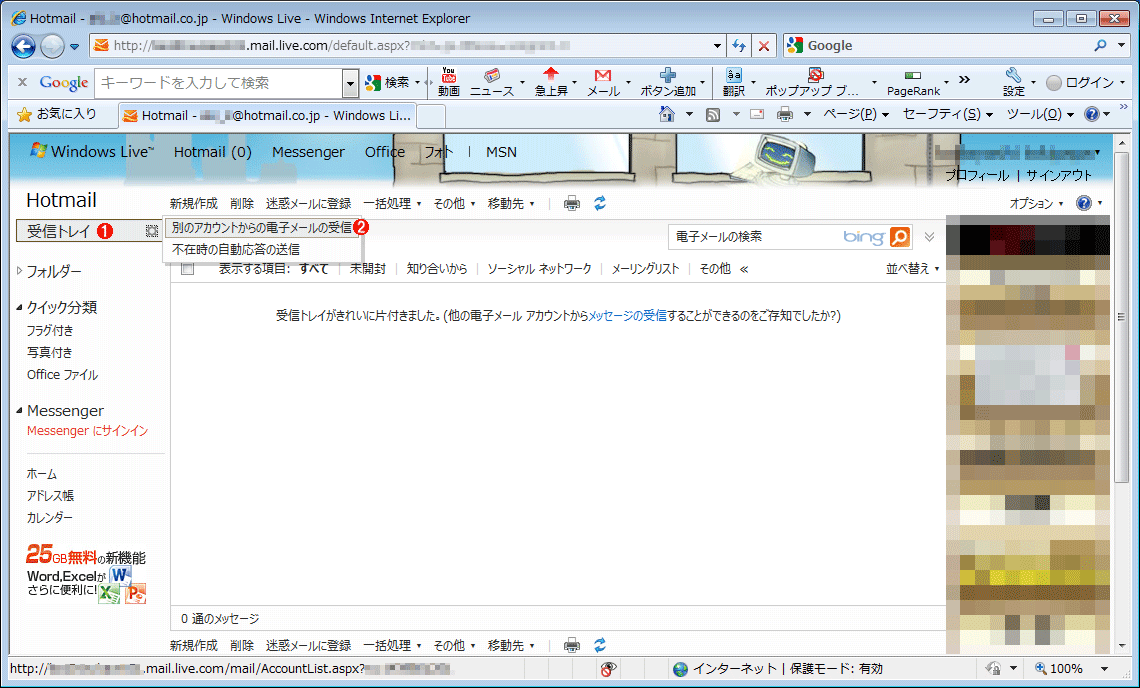
Task: Expand the search options double chevron
Action: click(929, 237)
